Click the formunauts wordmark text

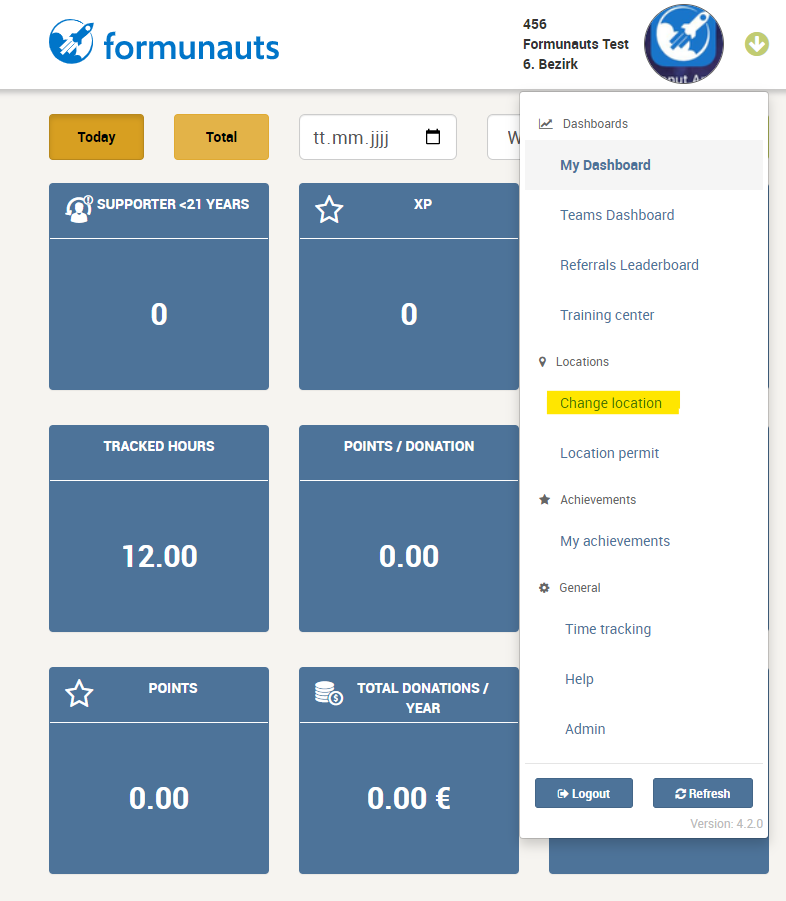click(191, 46)
